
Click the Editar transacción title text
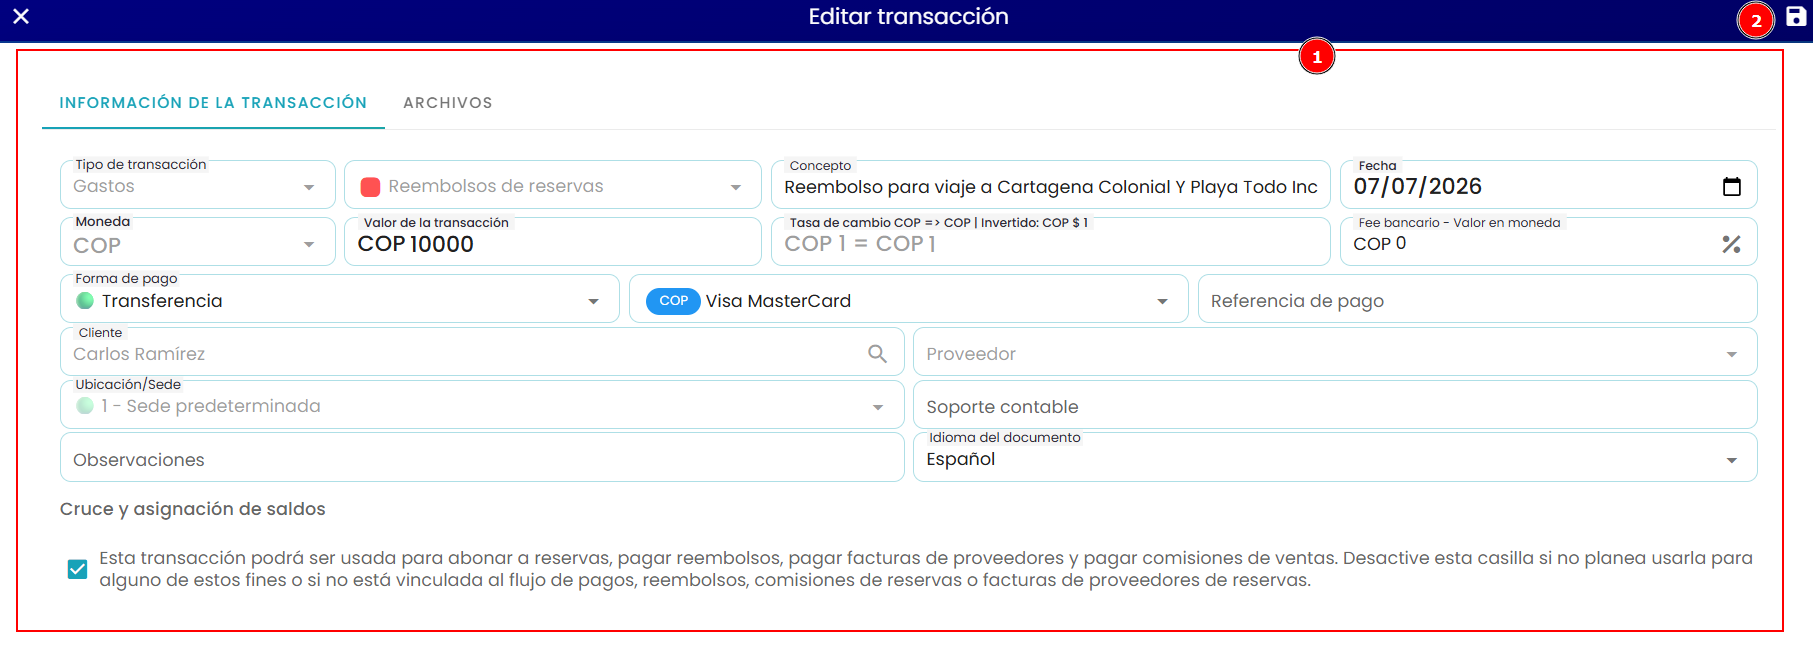(908, 17)
